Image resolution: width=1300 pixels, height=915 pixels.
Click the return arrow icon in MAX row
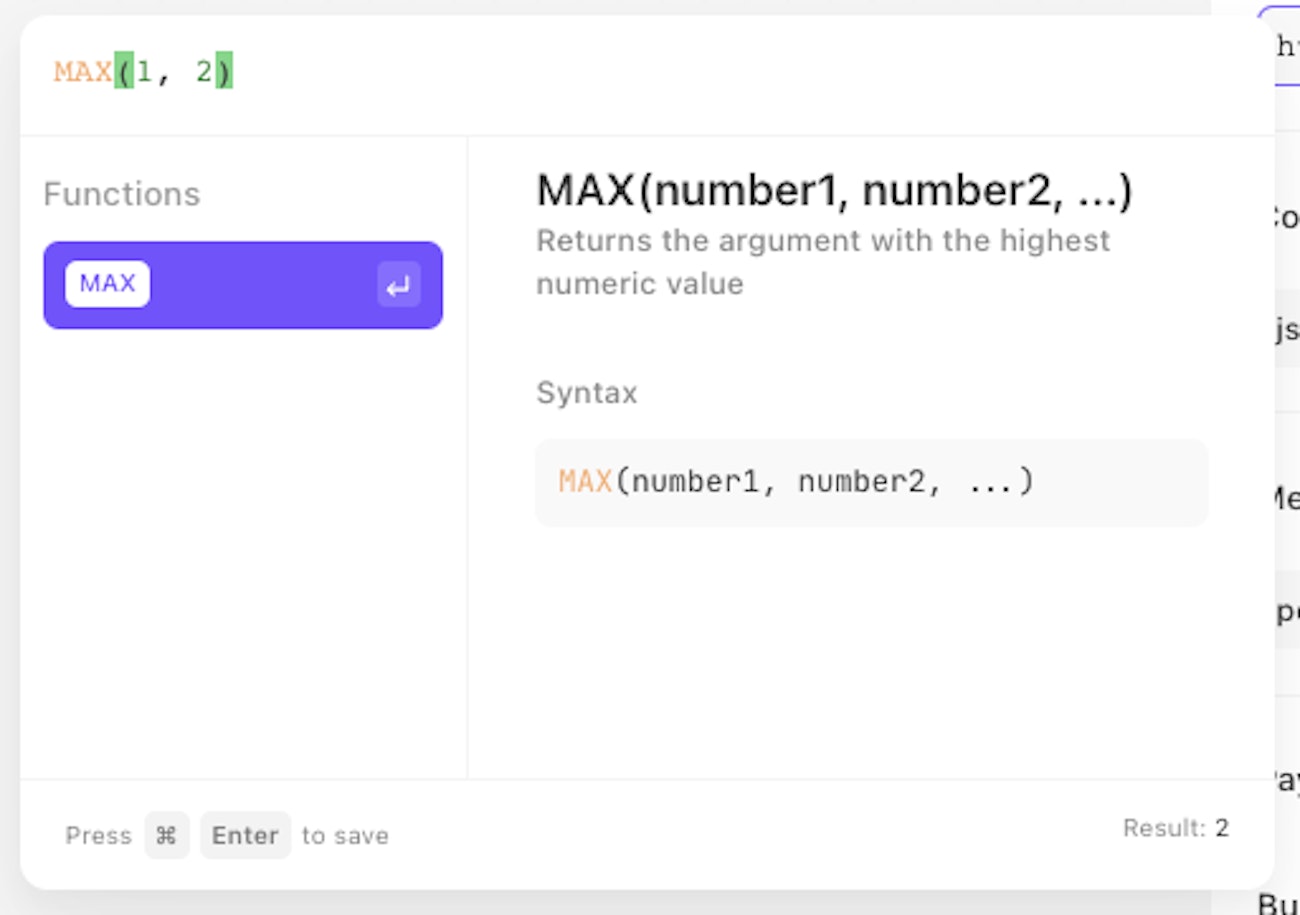(x=398, y=285)
